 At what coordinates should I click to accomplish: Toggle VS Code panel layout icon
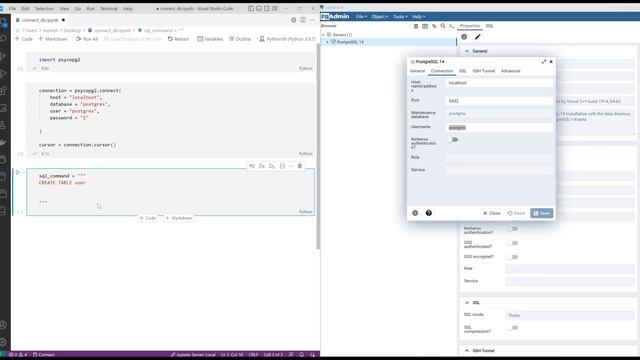pos(259,8)
